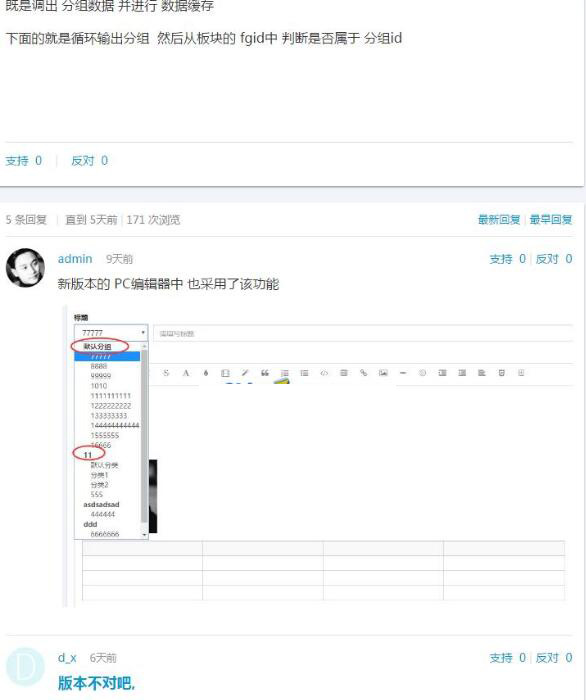This screenshot has width=586, height=700.
Task: Click 支持 0 on admin's reply
Action: pyautogui.click(x=507, y=259)
